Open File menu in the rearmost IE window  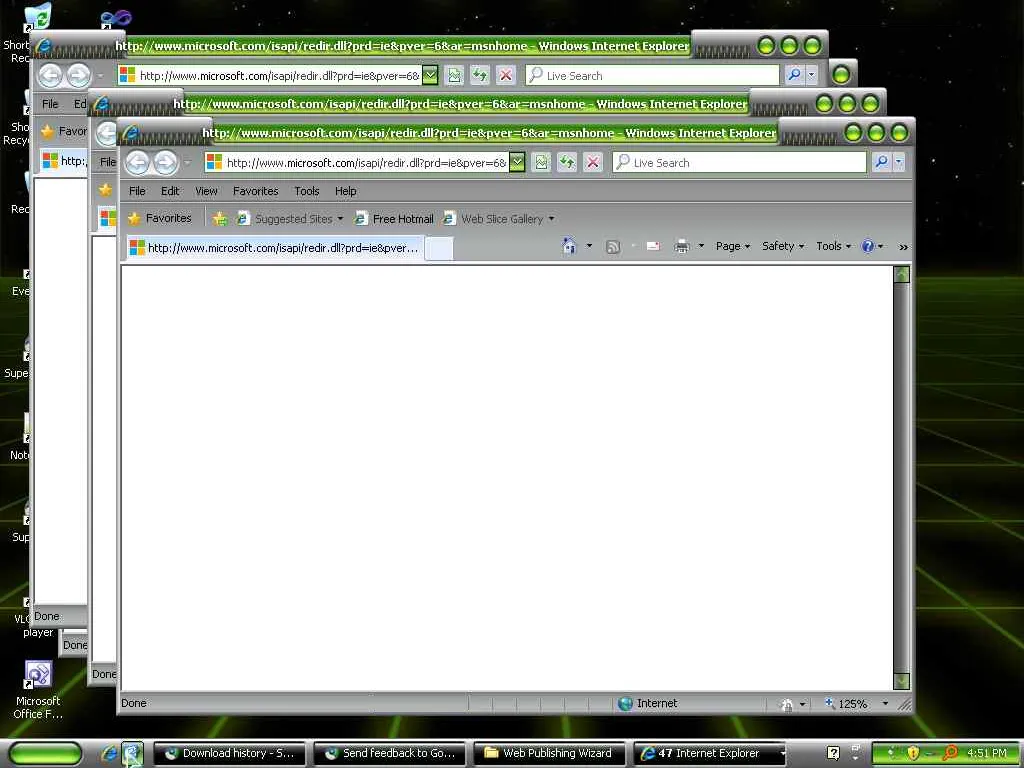coord(50,104)
